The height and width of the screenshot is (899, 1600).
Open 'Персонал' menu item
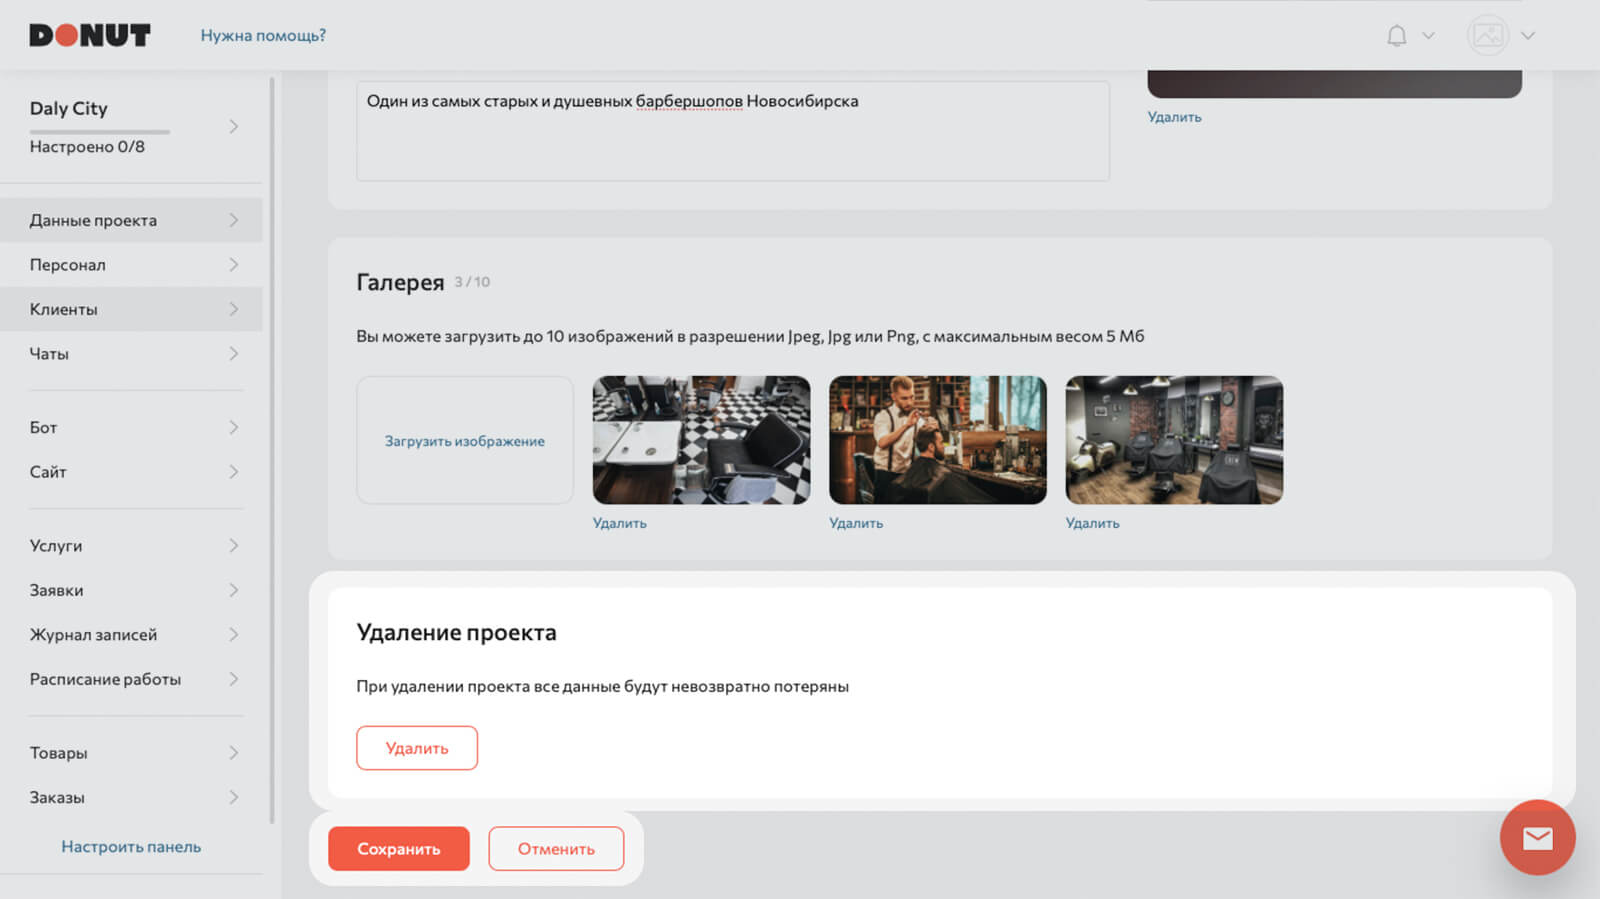pos(131,264)
